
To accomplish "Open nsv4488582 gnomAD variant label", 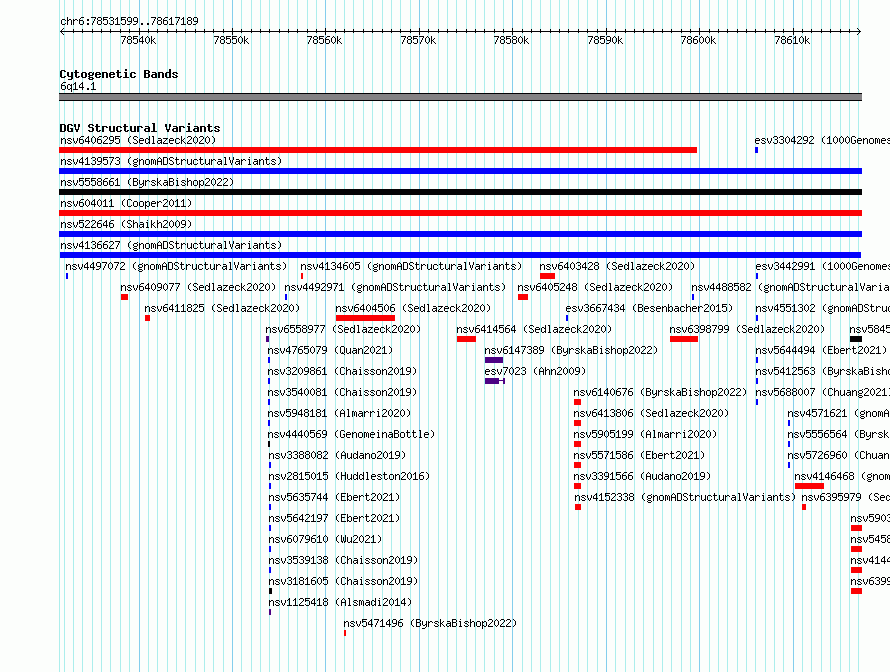I will tap(791, 287).
